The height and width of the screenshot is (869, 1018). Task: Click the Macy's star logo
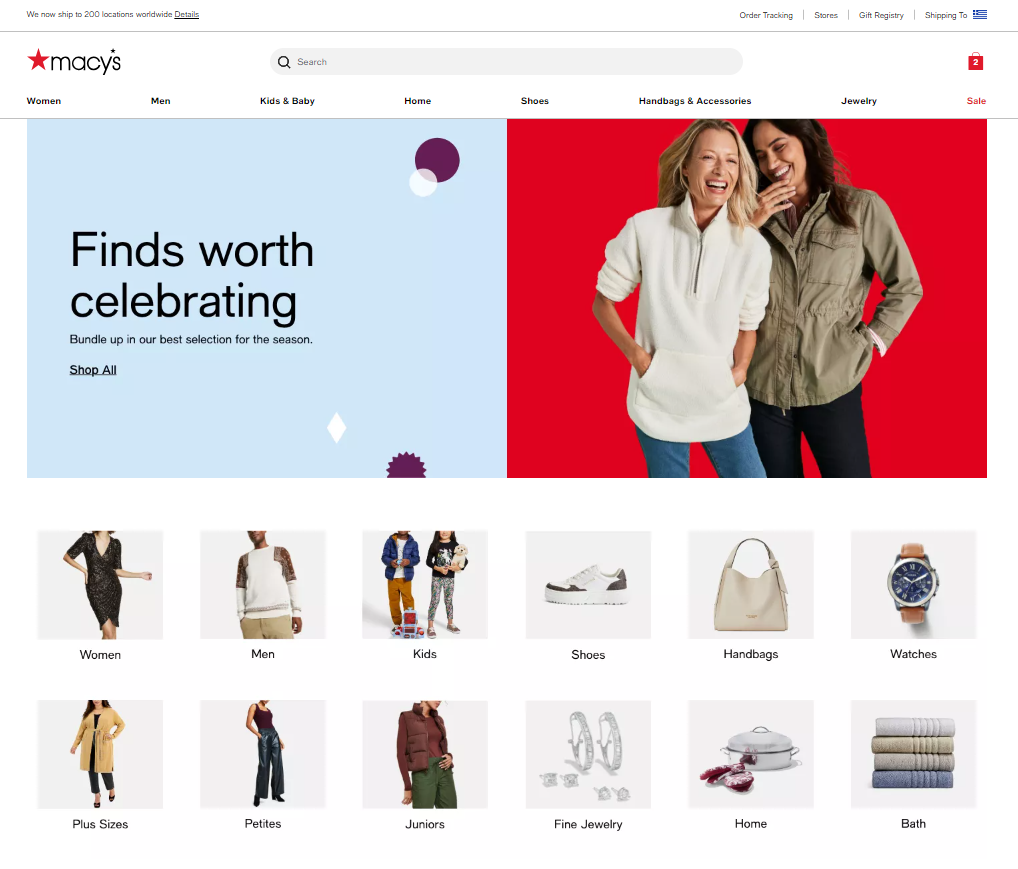[x=73, y=61]
